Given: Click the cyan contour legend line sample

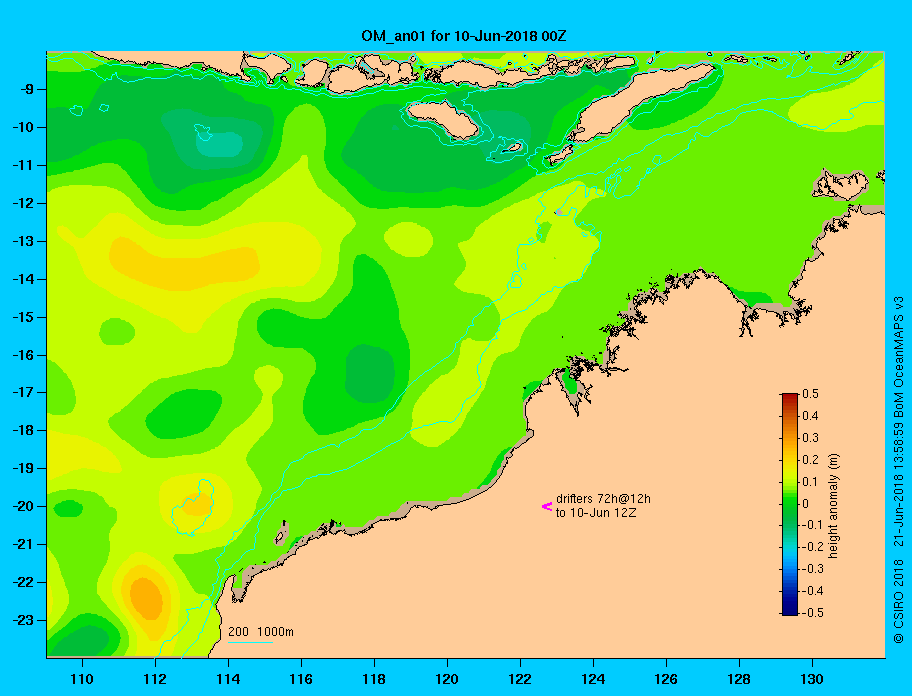Looking at the screenshot, I should pos(250,643).
